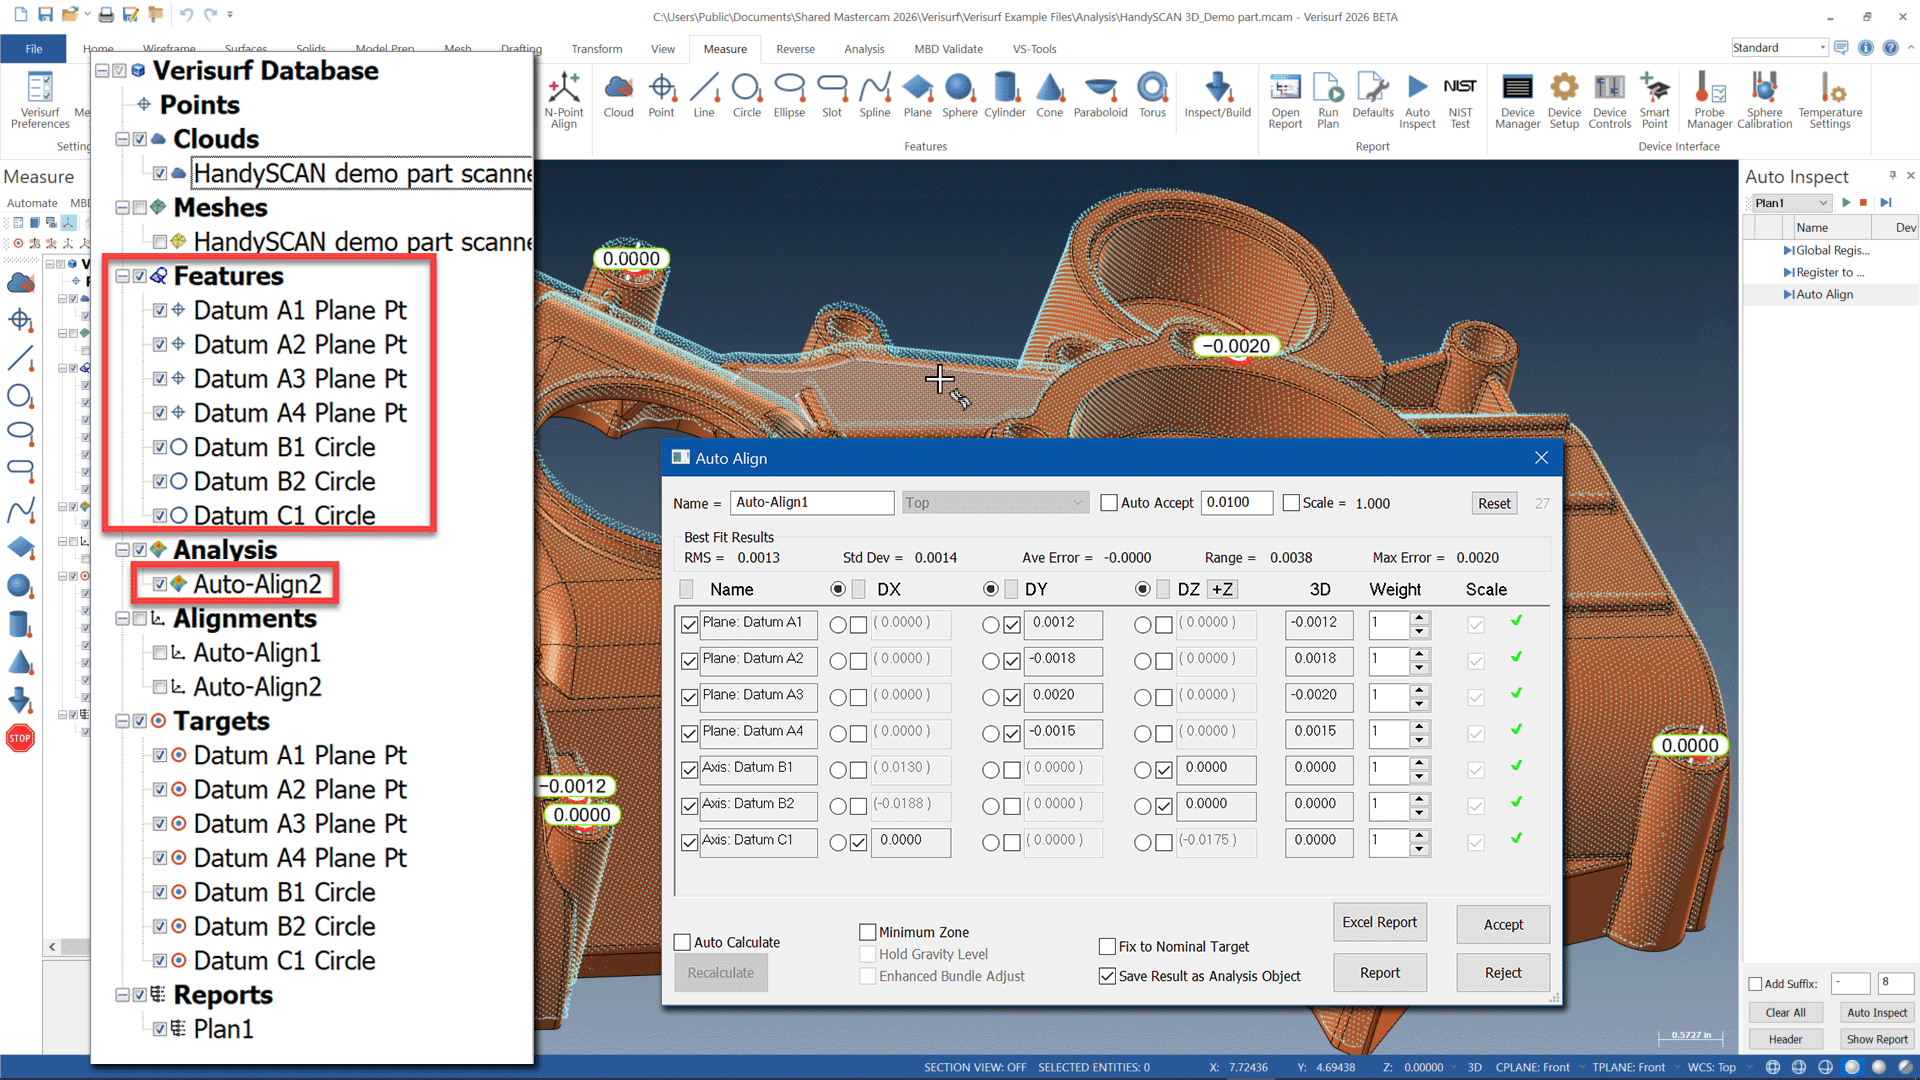Collapse the Reports tree node

[122, 995]
